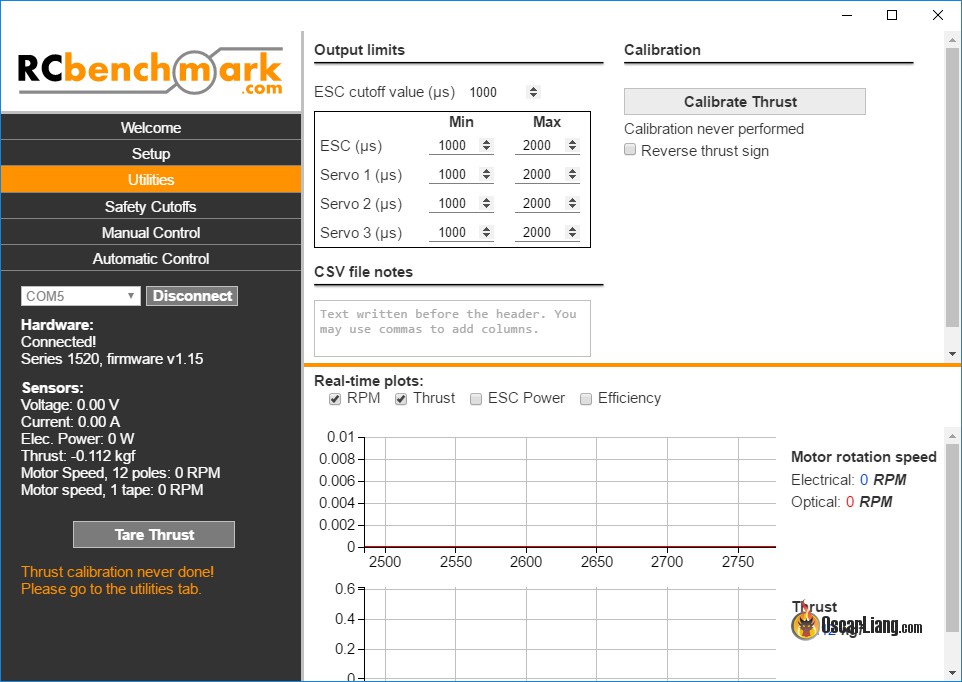Viewport: 962px width, 682px height.
Task: Adjust Servo 3 Min stepper arrows
Action: (487, 232)
